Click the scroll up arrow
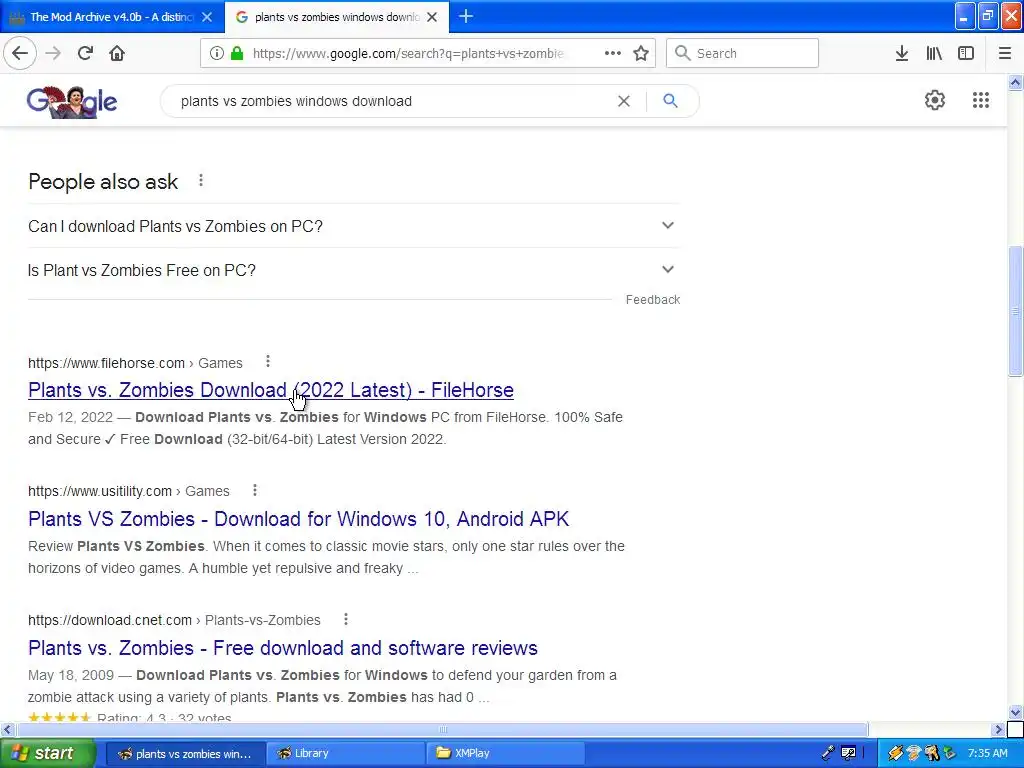 pos(1015,82)
